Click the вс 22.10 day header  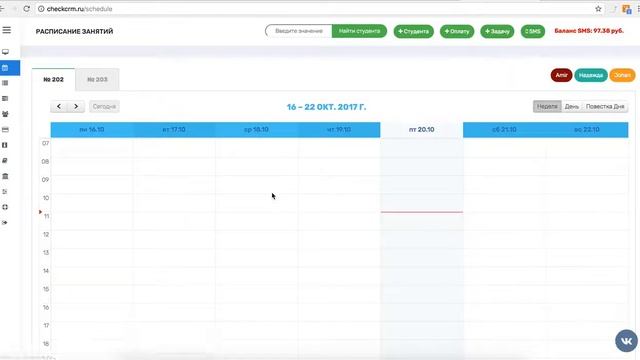click(x=587, y=129)
